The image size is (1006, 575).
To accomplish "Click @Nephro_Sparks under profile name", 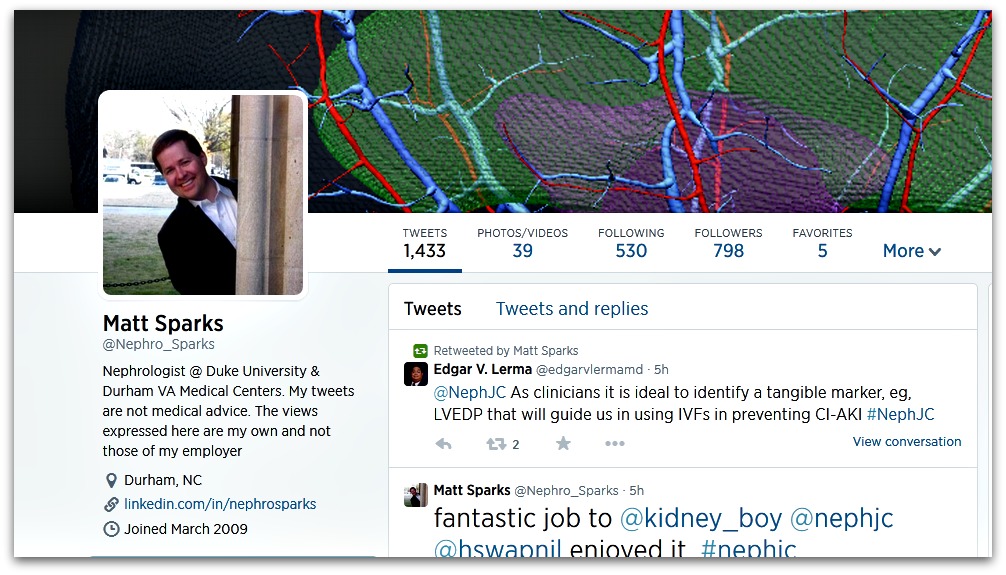I will 158,344.
